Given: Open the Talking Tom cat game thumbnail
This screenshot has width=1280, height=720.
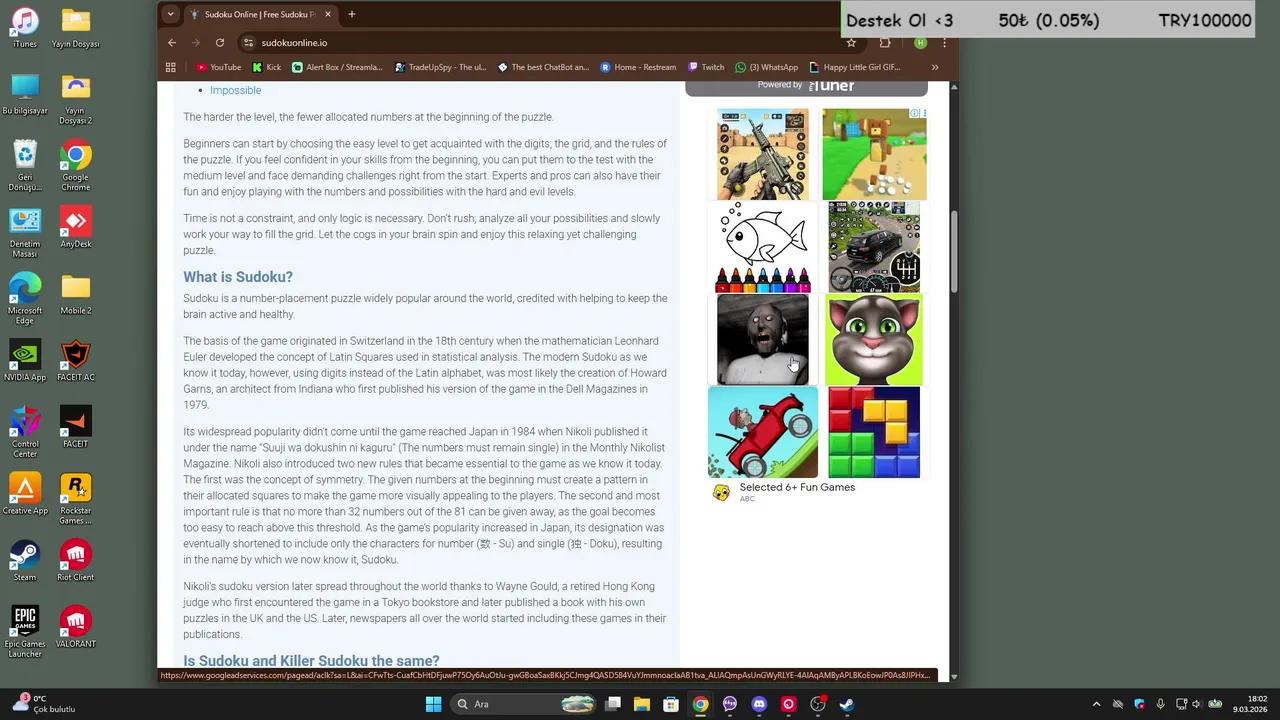Looking at the screenshot, I should point(874,339).
